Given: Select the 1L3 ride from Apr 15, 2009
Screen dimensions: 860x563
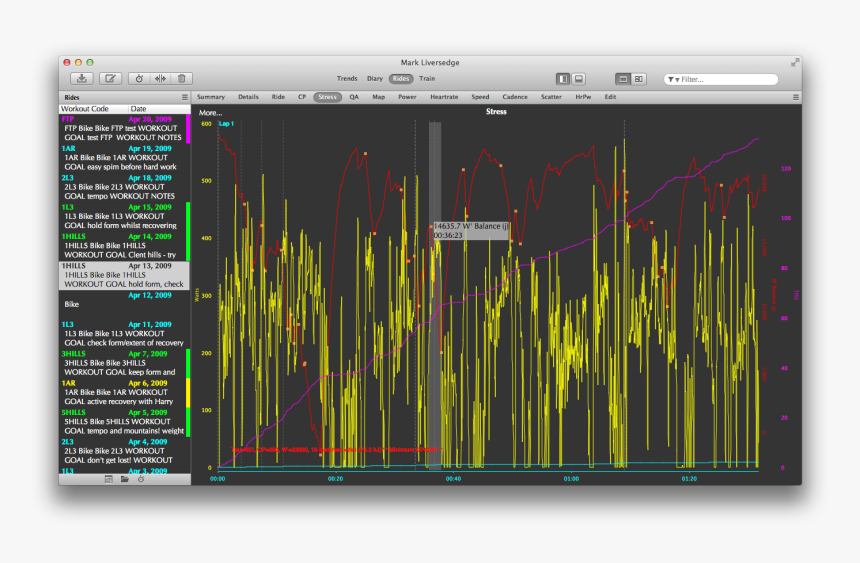Looking at the screenshot, I should pos(125,217).
